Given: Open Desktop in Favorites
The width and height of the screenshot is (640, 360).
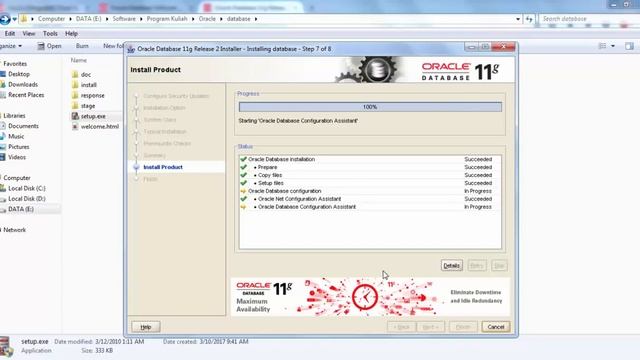Looking at the screenshot, I should tap(19, 74).
